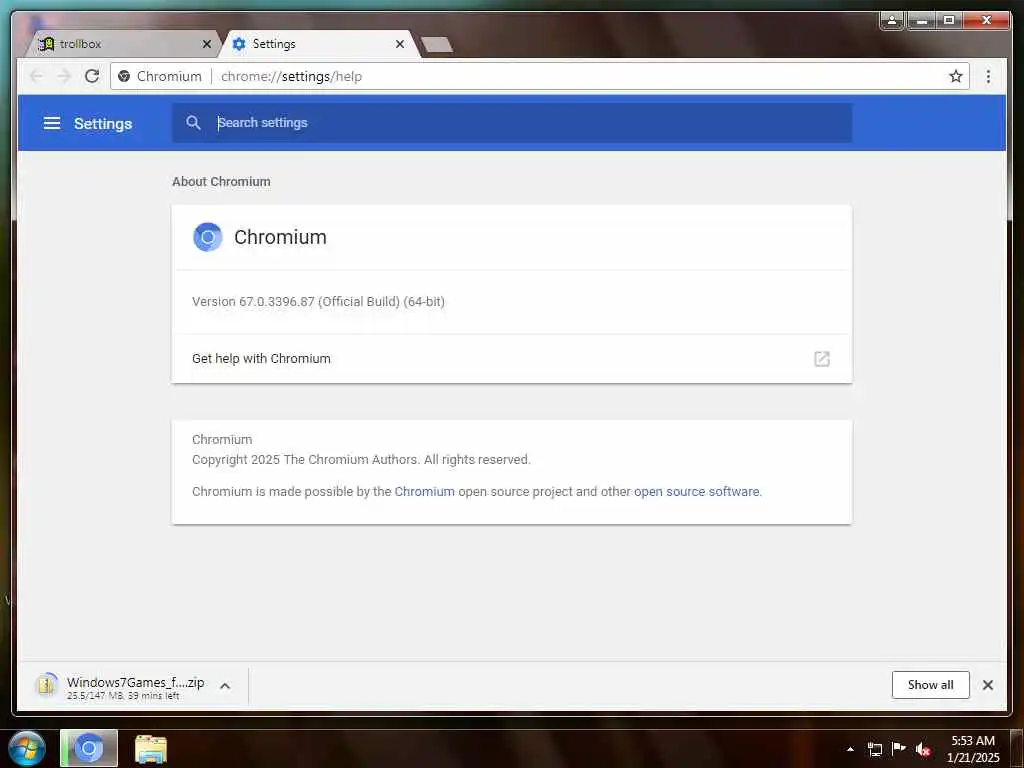Minimize the Chromium window
This screenshot has width=1024, height=768.
[921, 20]
